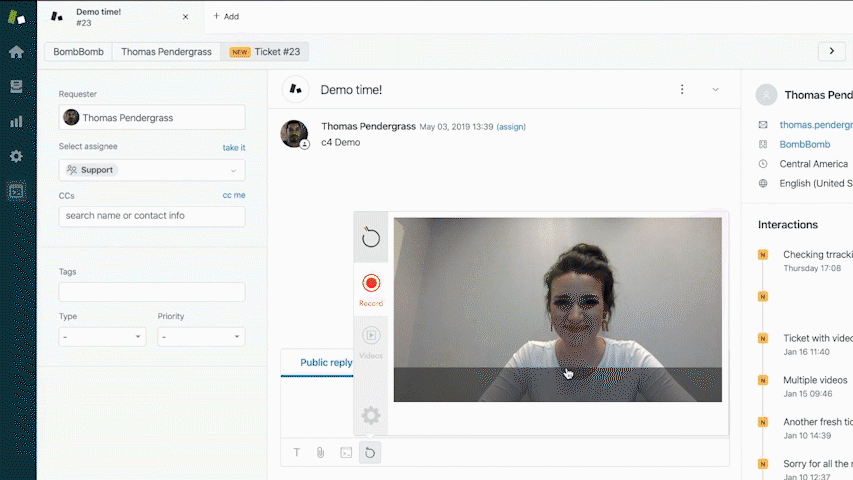Click the webcam preview video

pyautogui.click(x=558, y=310)
